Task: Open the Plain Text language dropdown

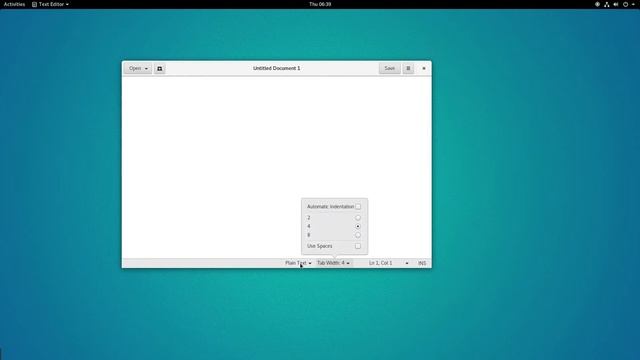Action: [x=298, y=263]
